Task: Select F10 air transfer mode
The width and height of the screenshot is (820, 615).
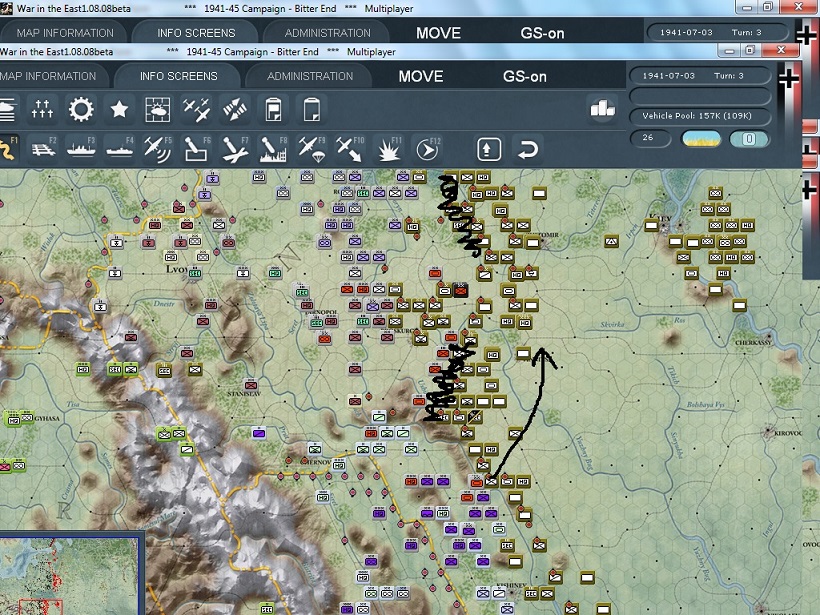Action: [350, 149]
